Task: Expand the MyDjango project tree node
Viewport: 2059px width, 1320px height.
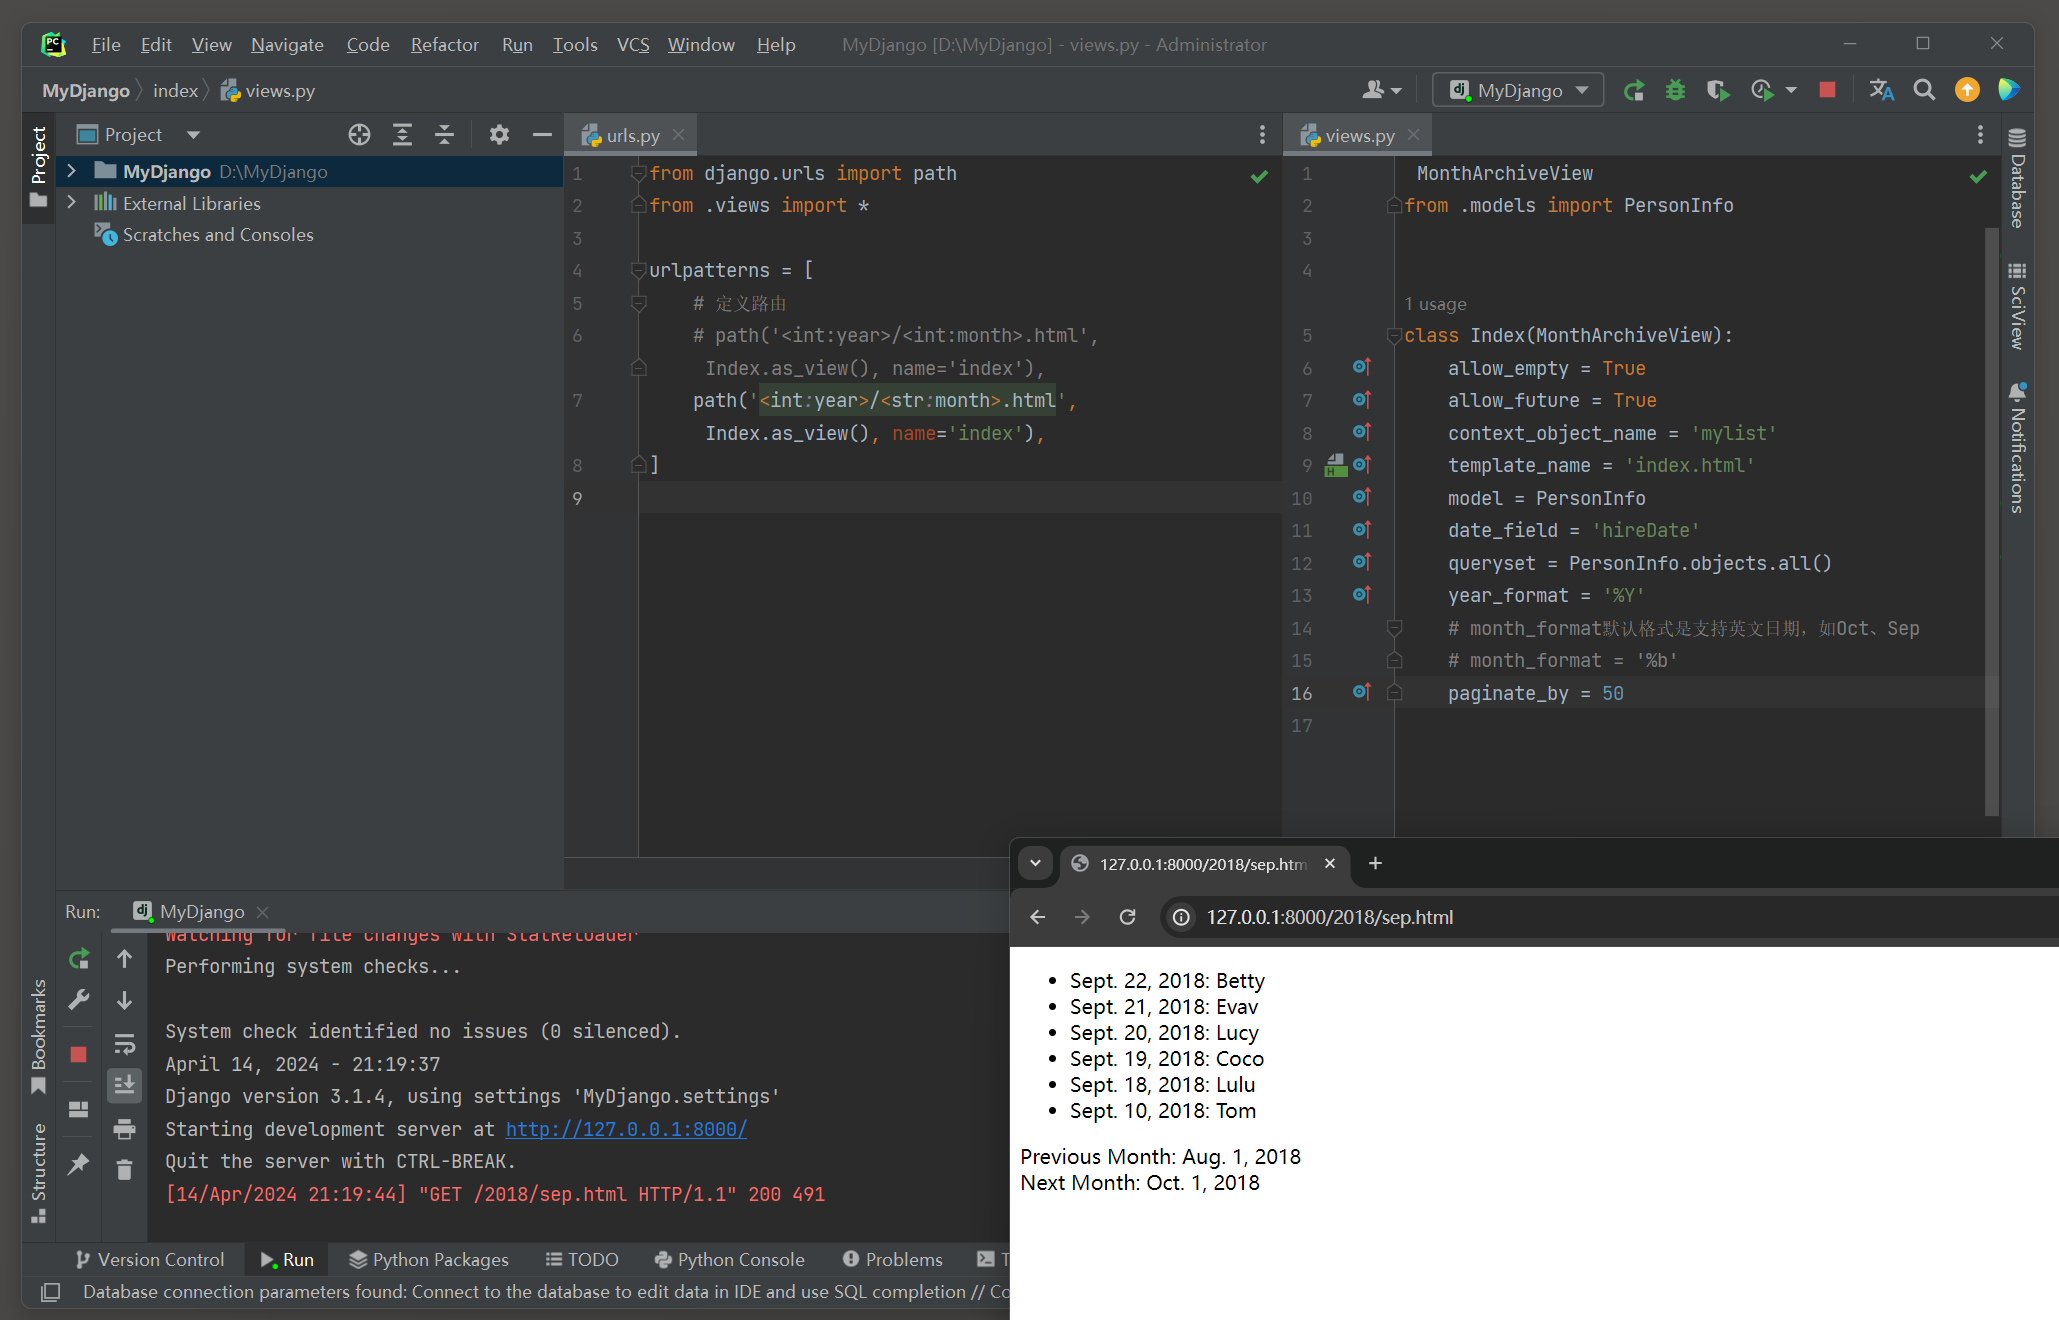Action: pyautogui.click(x=72, y=172)
